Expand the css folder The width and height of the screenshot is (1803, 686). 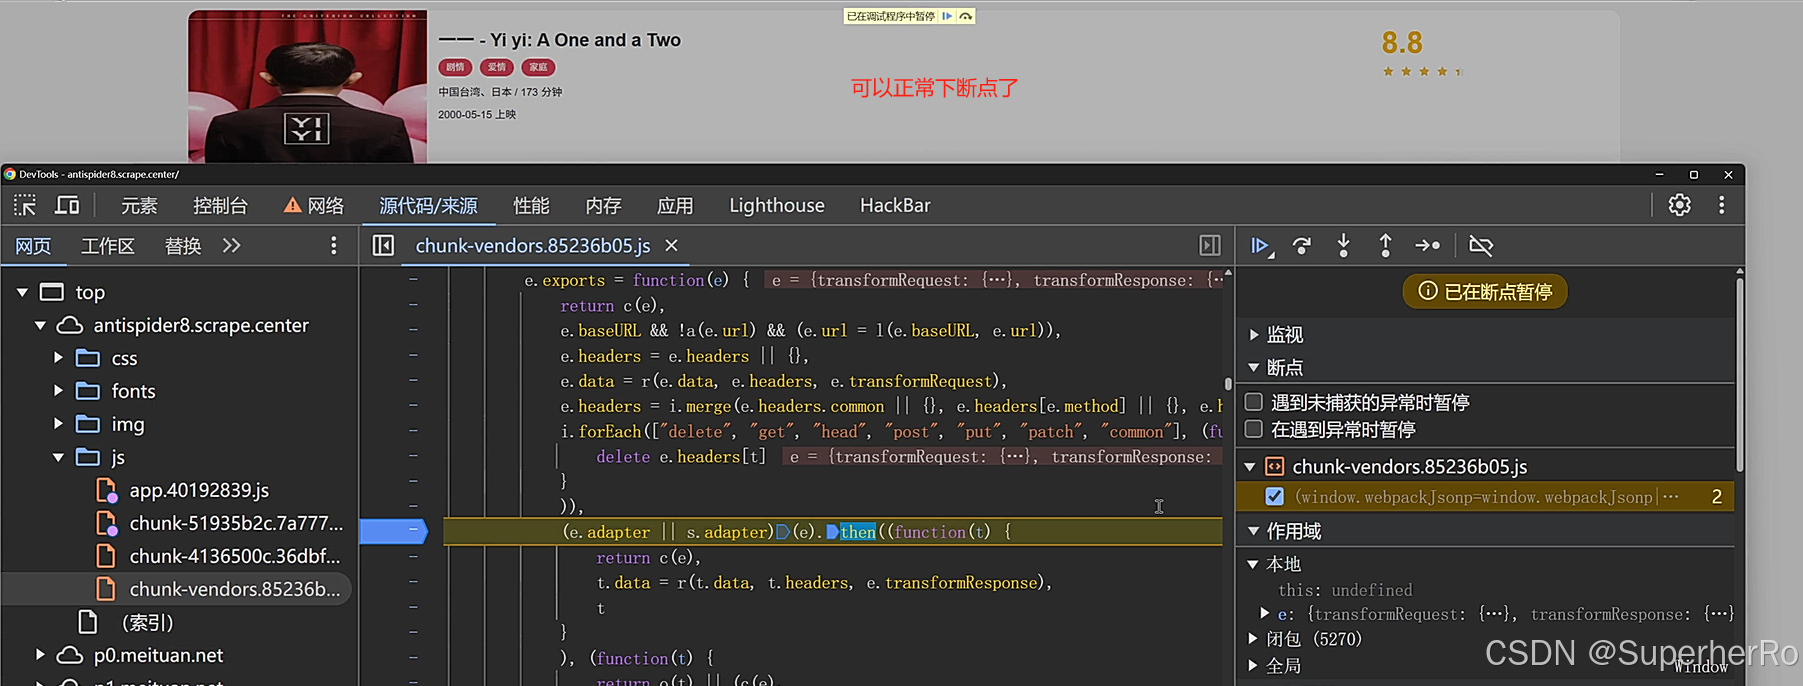[x=58, y=358]
